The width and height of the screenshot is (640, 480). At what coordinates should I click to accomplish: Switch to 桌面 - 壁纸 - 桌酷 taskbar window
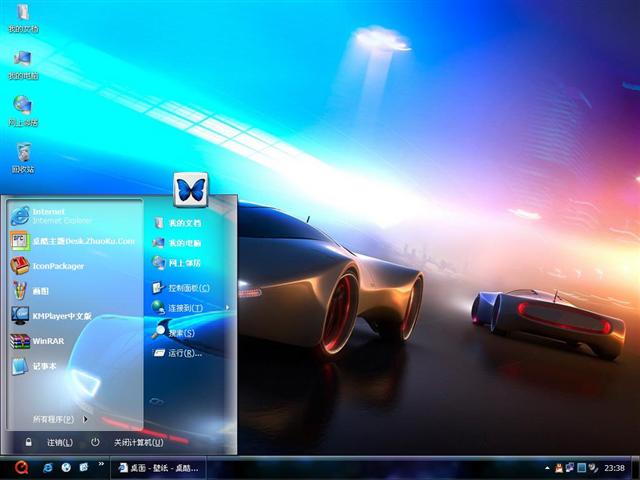pos(158,468)
